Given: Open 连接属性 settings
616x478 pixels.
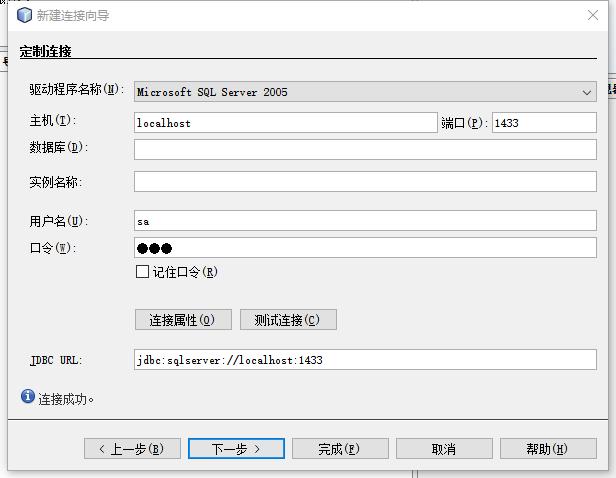Looking at the screenshot, I should (x=183, y=320).
